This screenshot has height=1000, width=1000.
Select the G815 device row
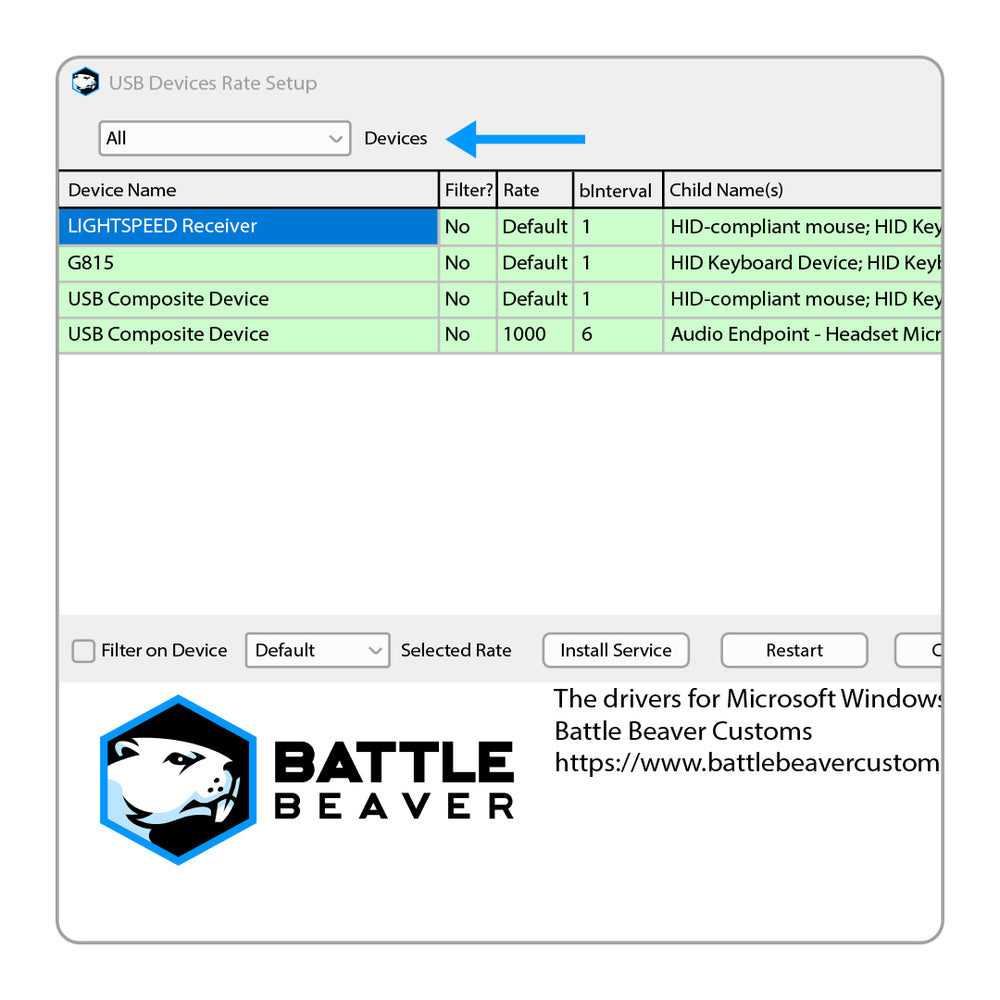[x=248, y=263]
